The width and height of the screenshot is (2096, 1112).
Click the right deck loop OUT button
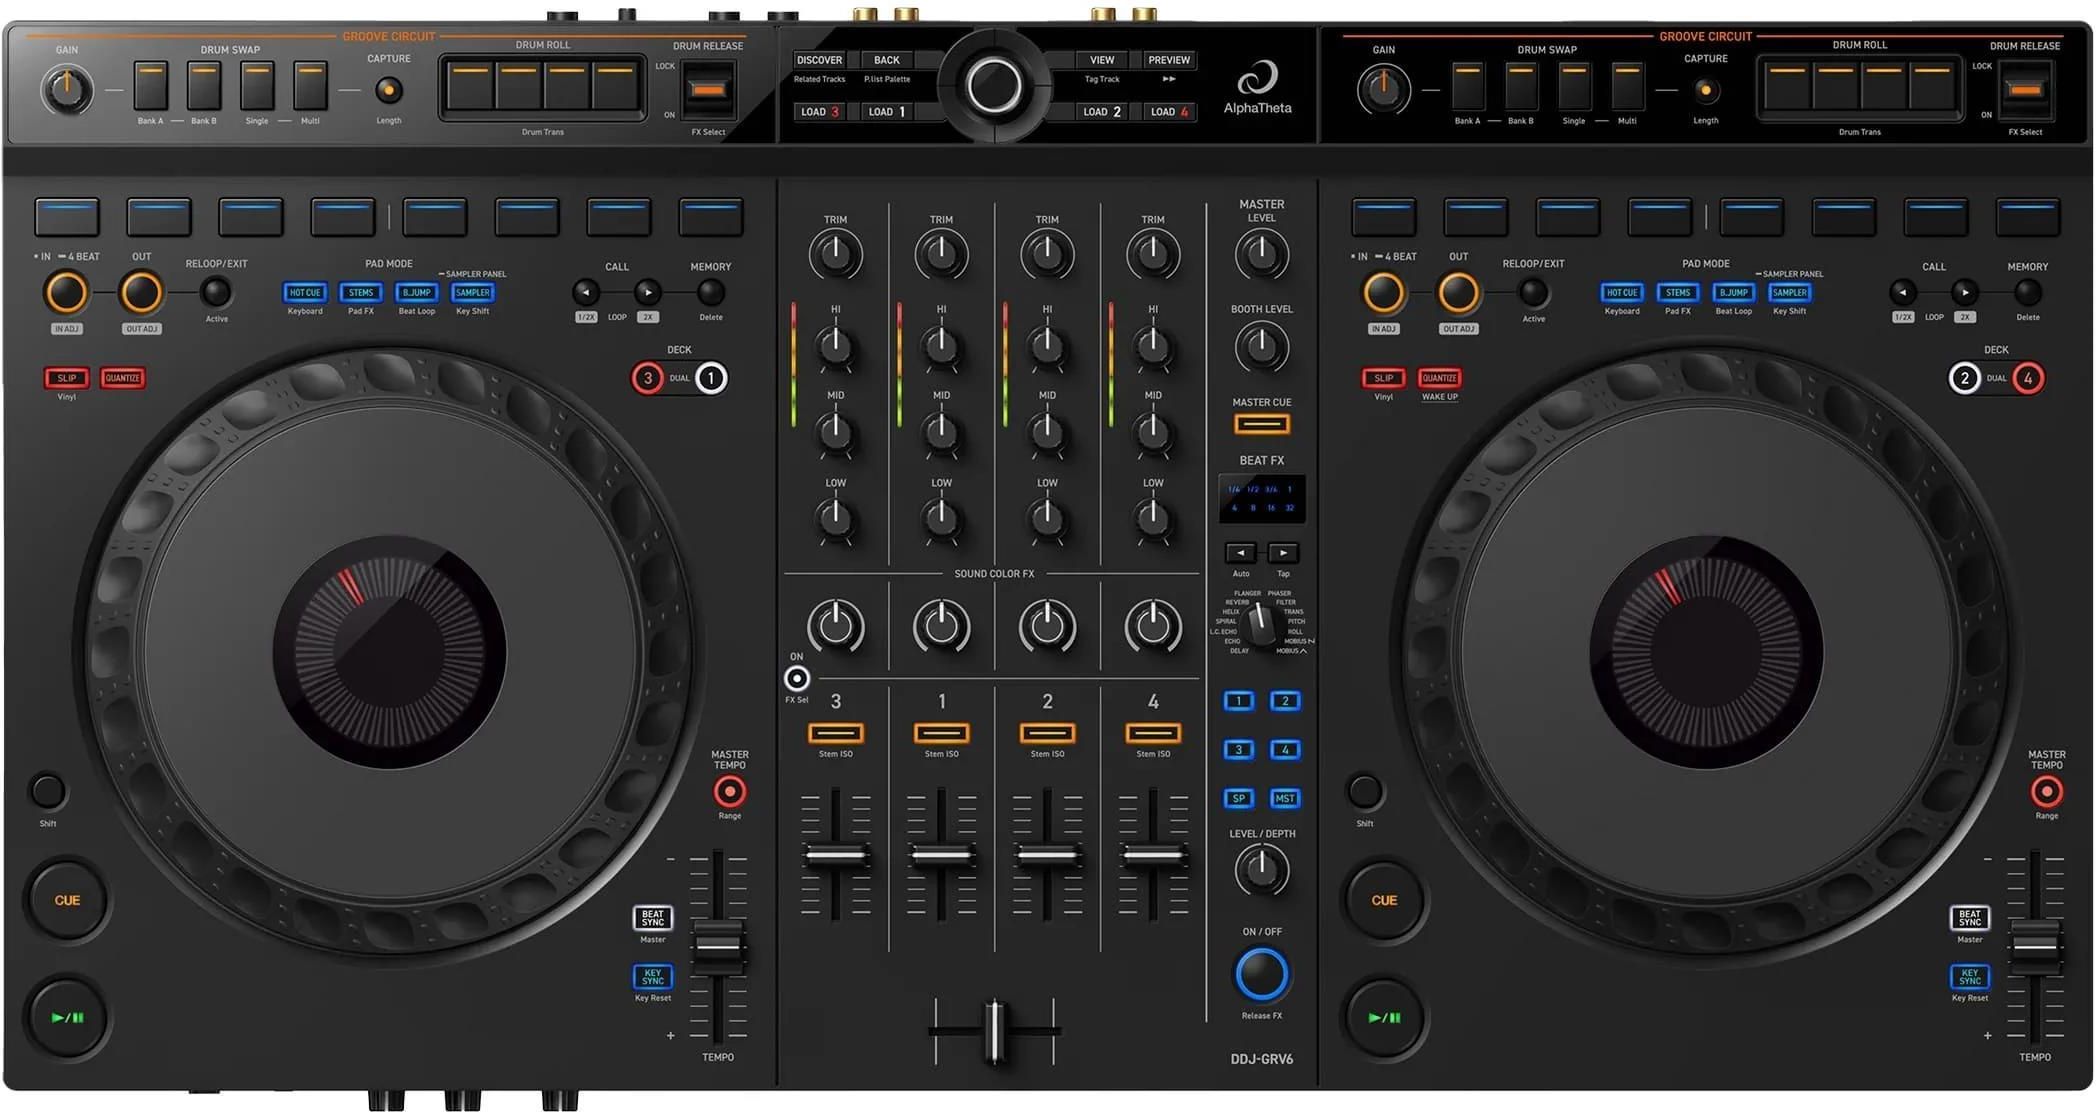1458,293
